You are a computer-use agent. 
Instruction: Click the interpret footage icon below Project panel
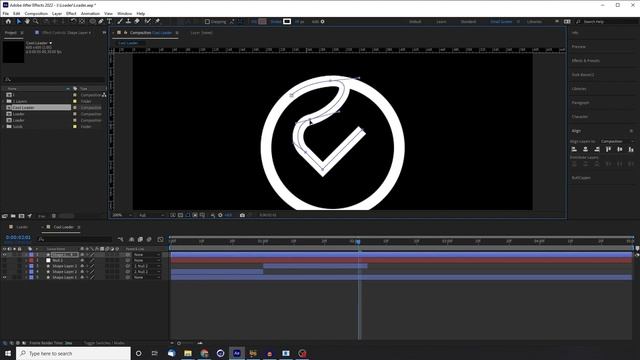(5, 216)
